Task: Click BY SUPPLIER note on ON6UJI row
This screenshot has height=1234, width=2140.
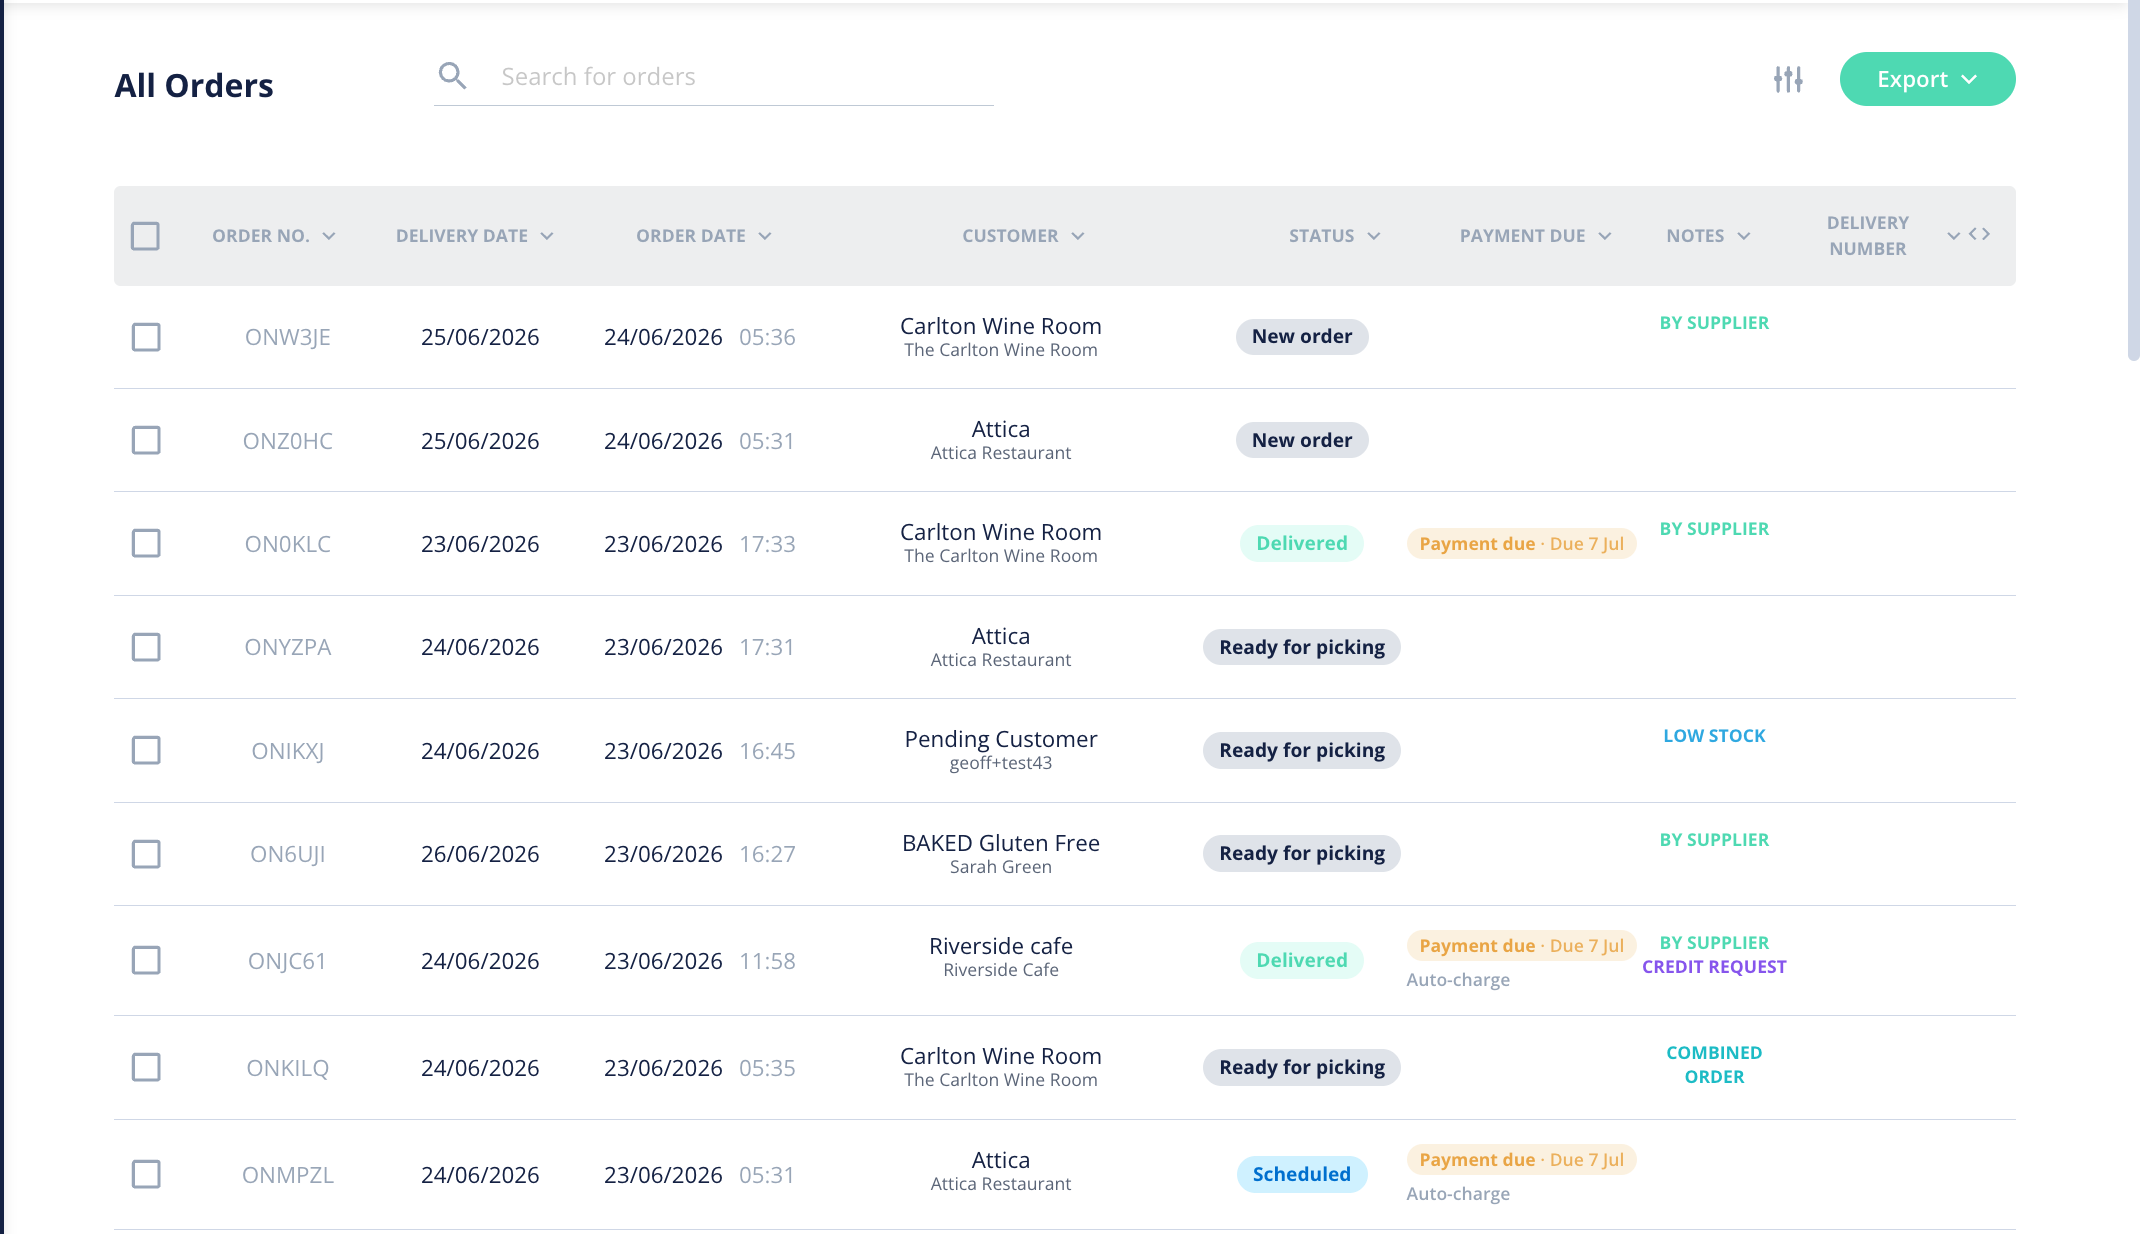Action: coord(1714,840)
